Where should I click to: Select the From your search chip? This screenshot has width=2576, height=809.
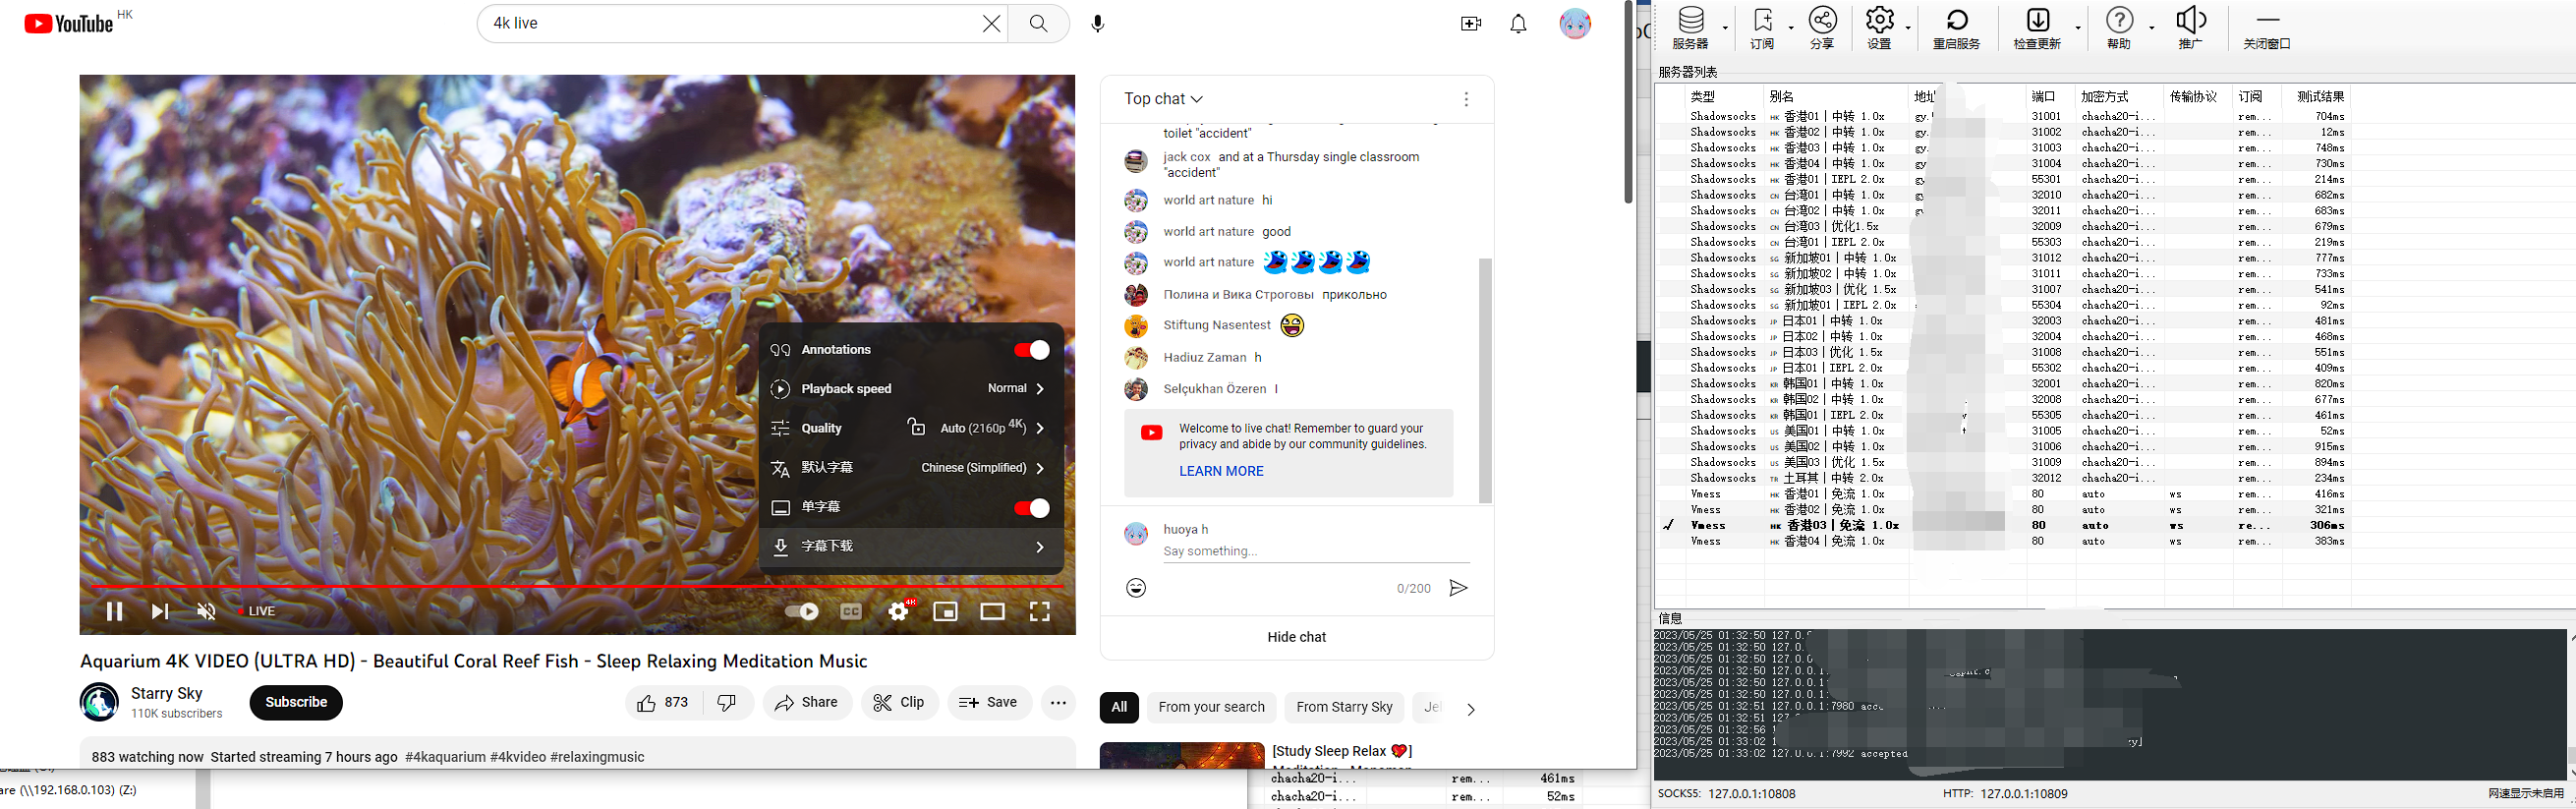point(1211,707)
